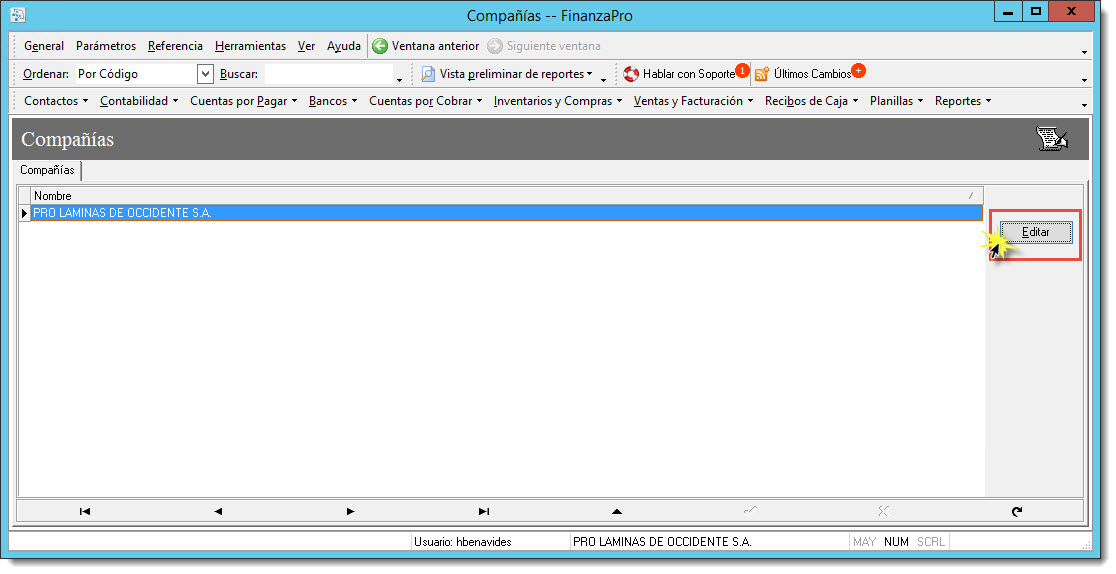
Task: Open the Referencia menu
Action: (175, 46)
